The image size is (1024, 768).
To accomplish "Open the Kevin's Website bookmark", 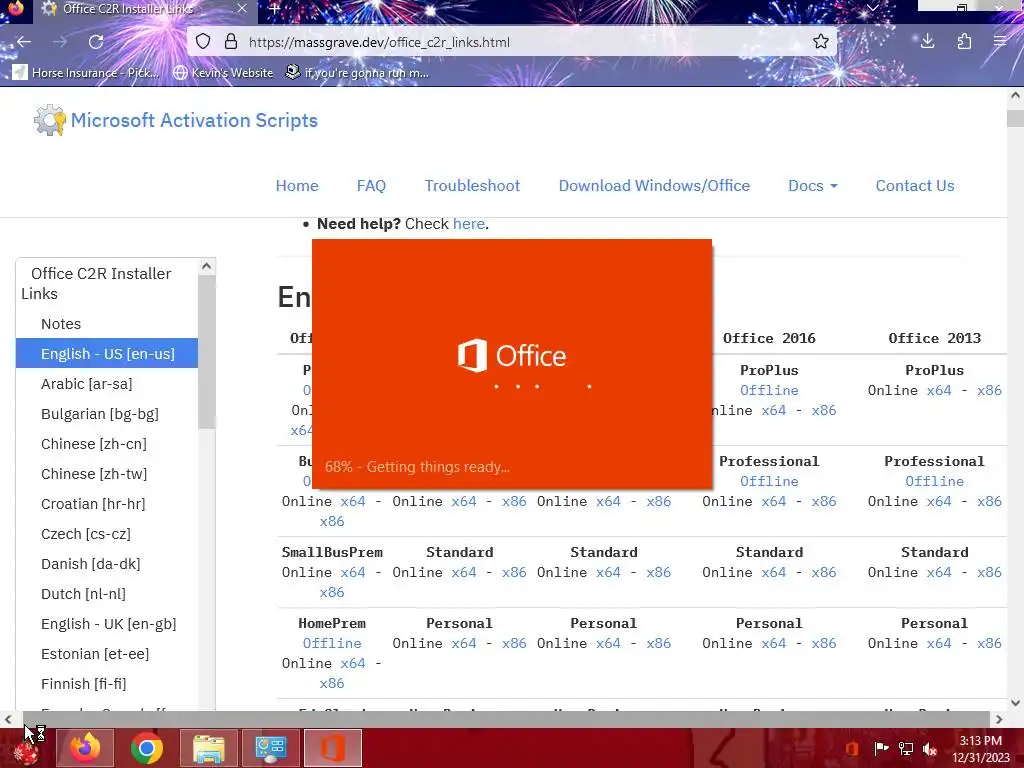I will [223, 72].
